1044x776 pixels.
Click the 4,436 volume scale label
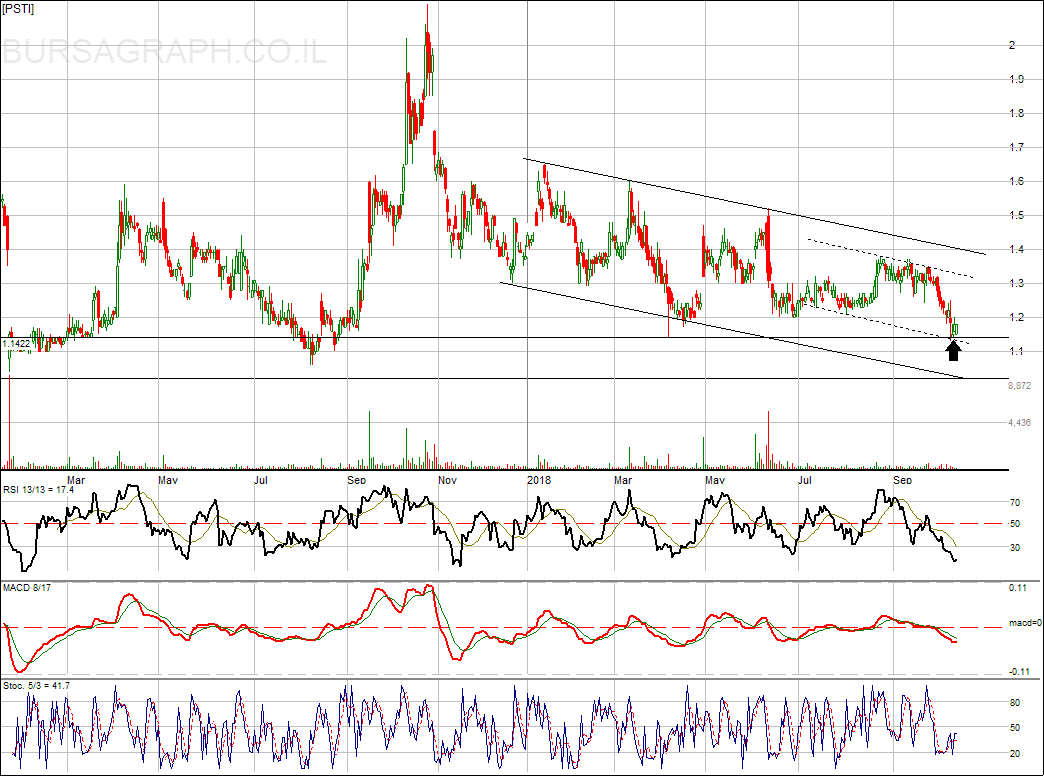tap(1019, 423)
